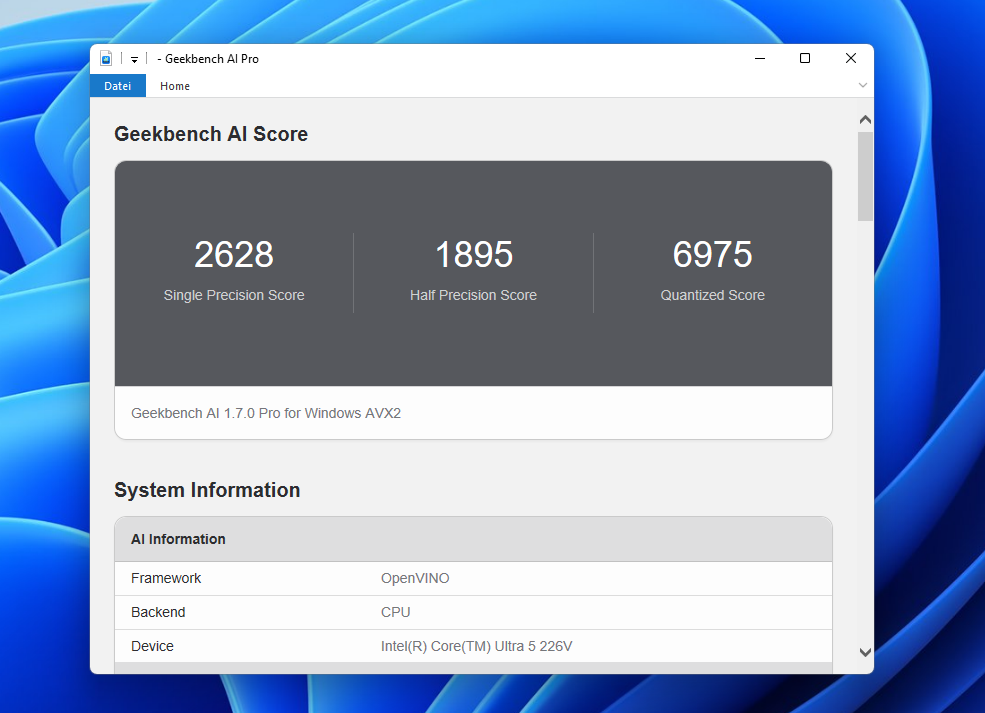Click the Single Precision Score label

click(x=234, y=295)
